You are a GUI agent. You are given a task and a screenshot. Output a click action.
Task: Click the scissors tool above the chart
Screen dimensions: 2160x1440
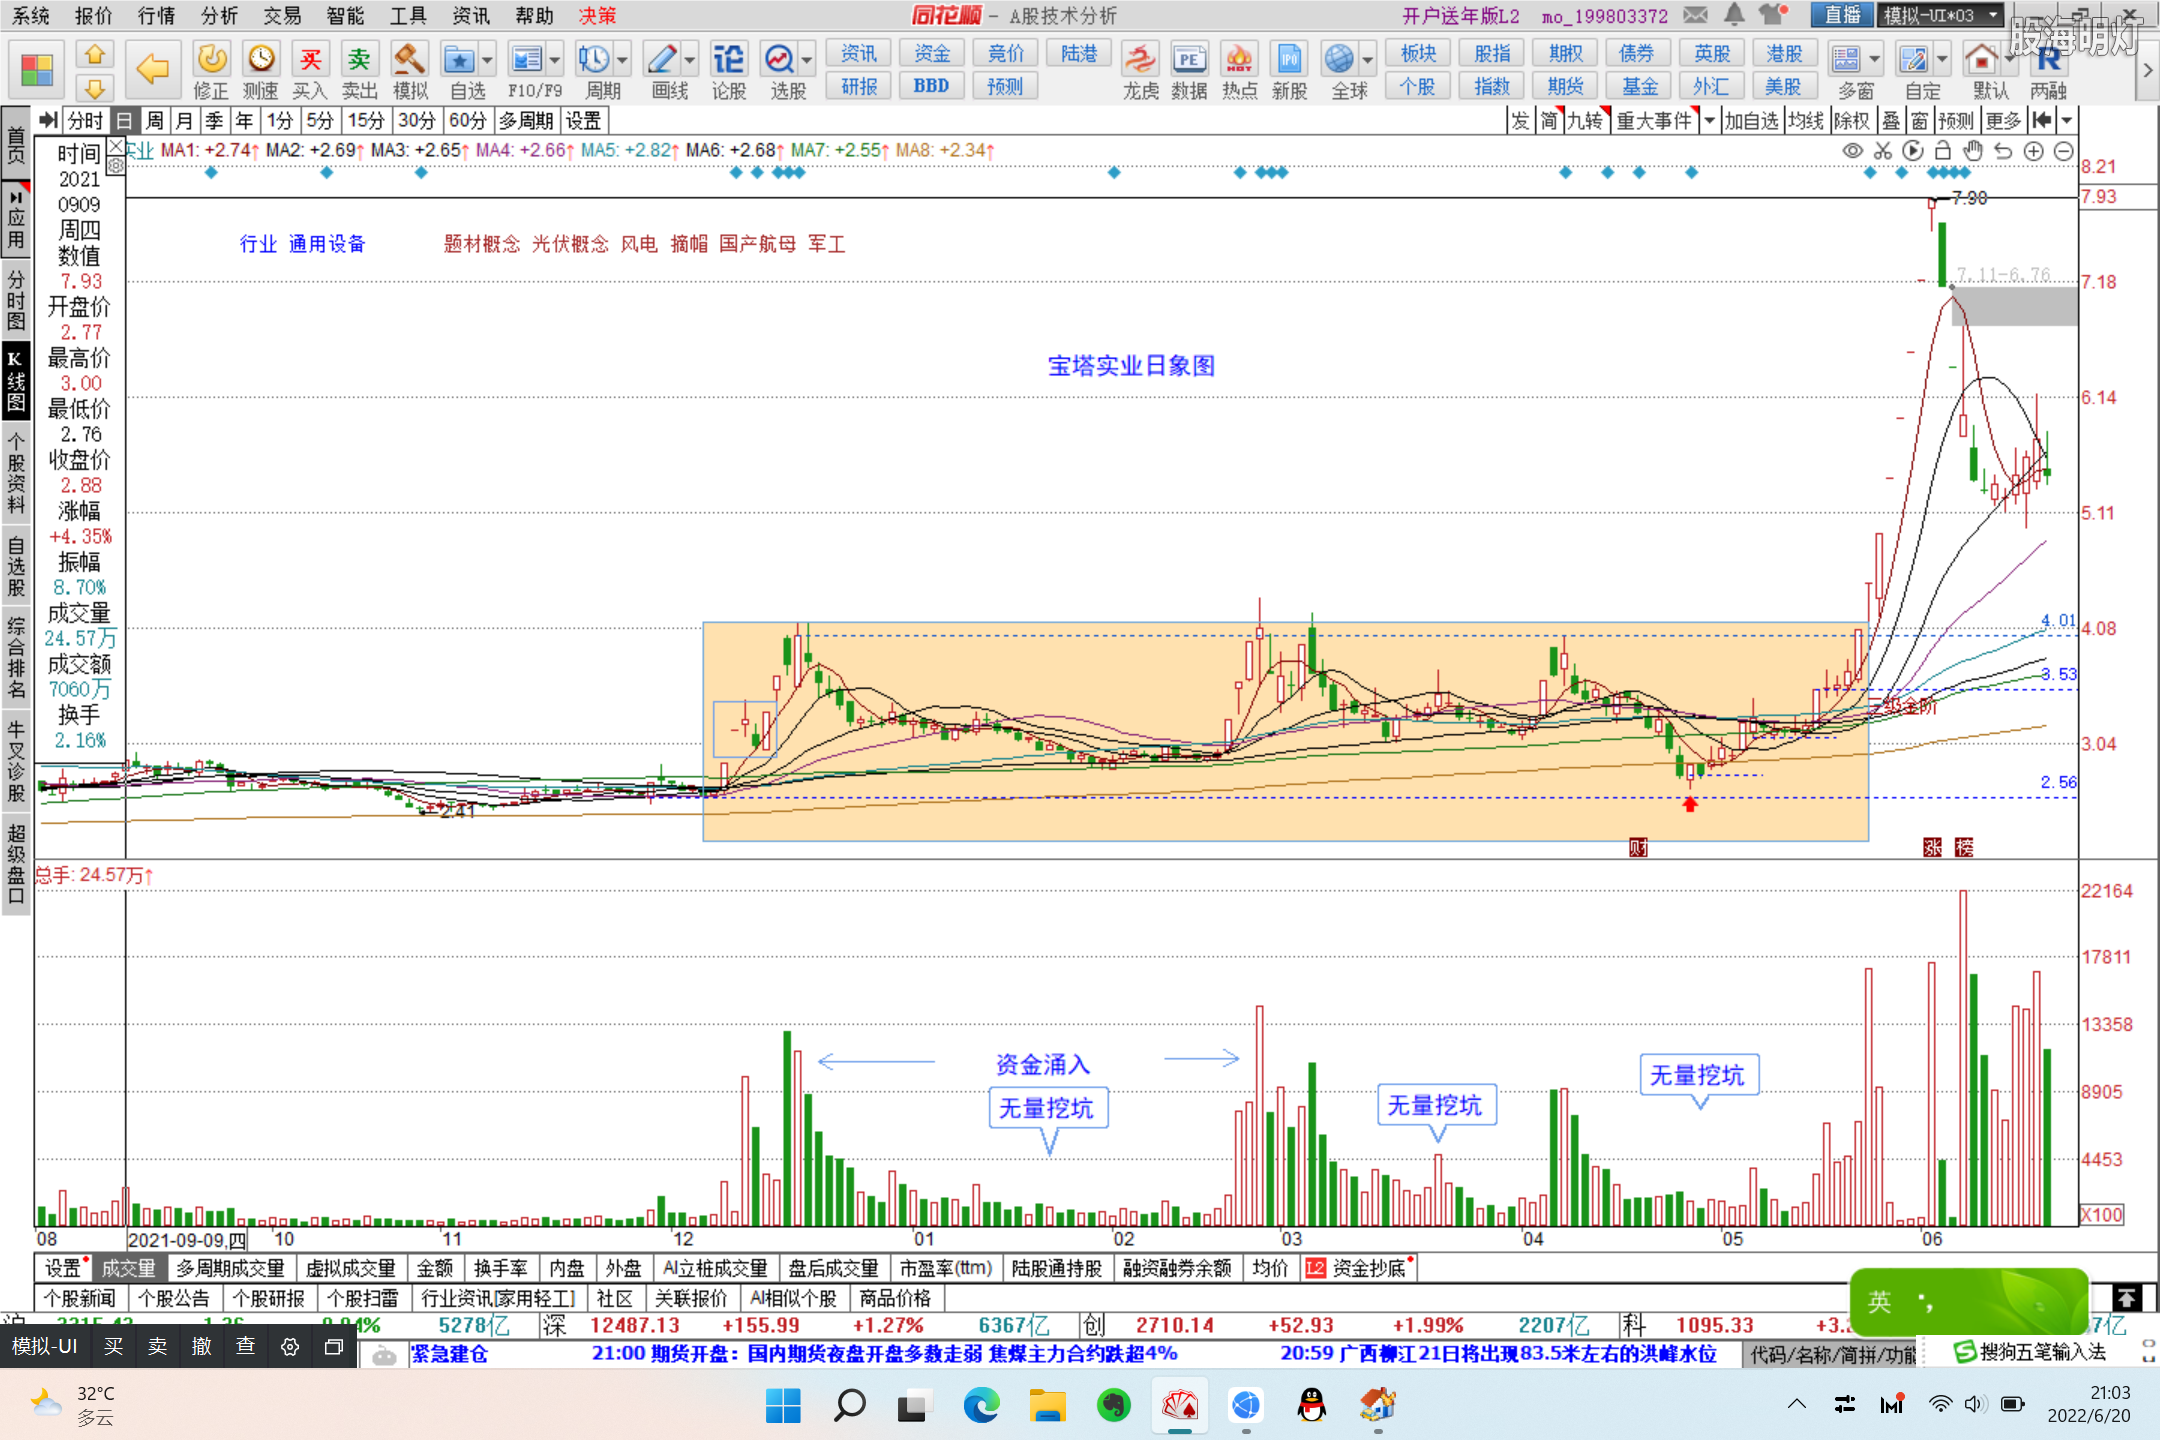tap(1883, 151)
